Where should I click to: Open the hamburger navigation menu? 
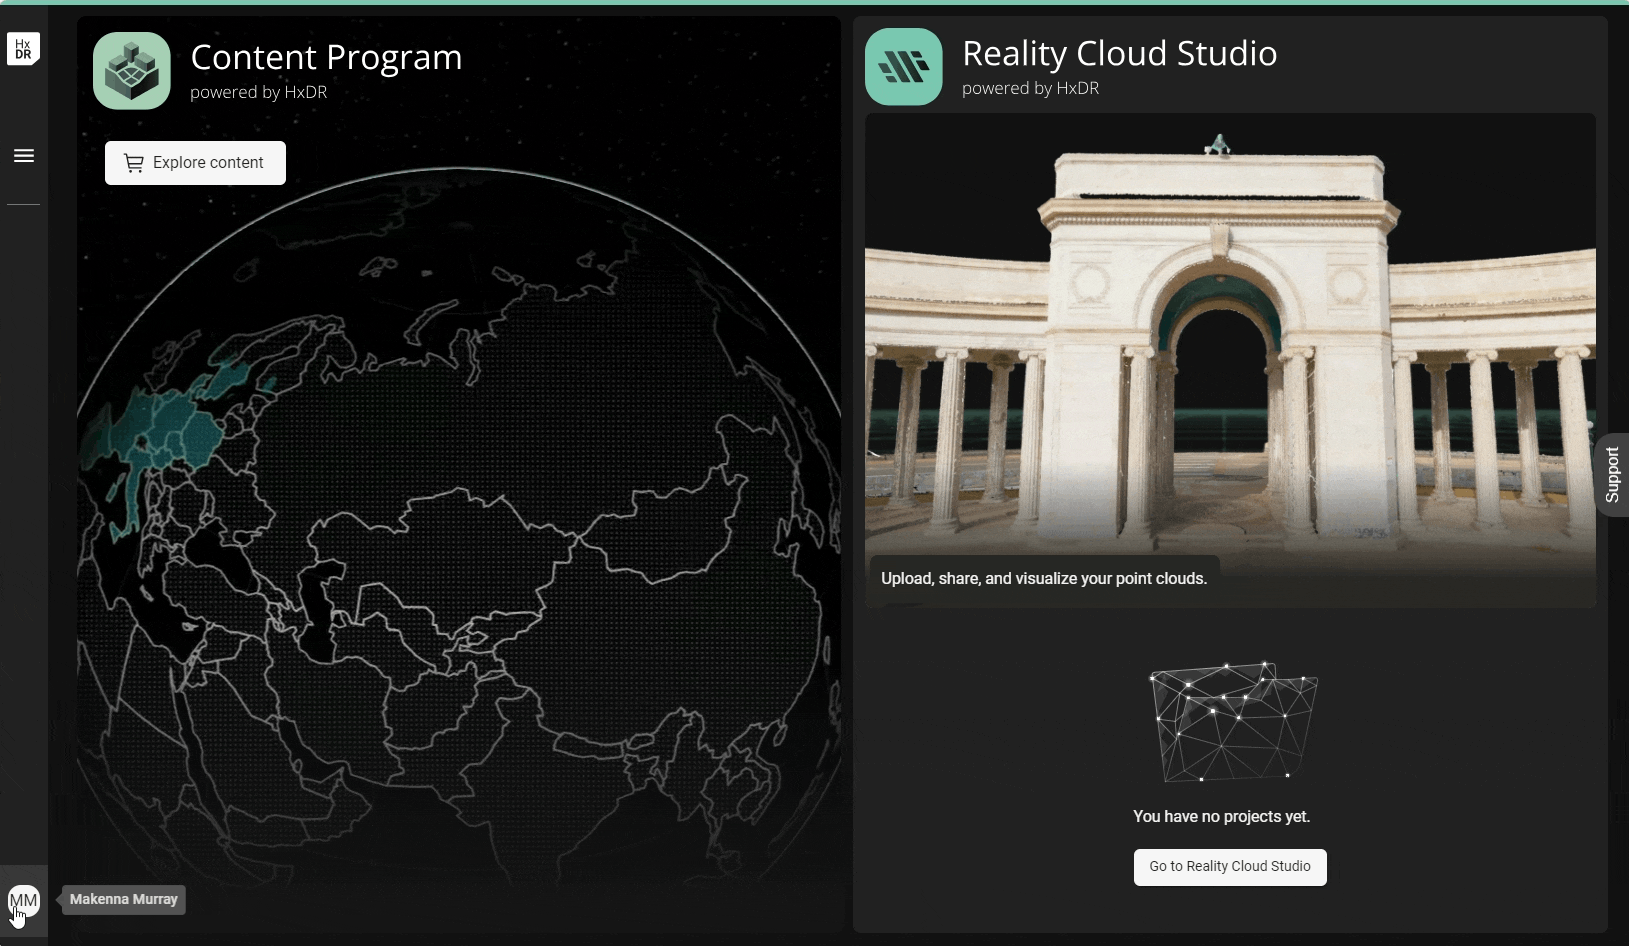[x=24, y=156]
